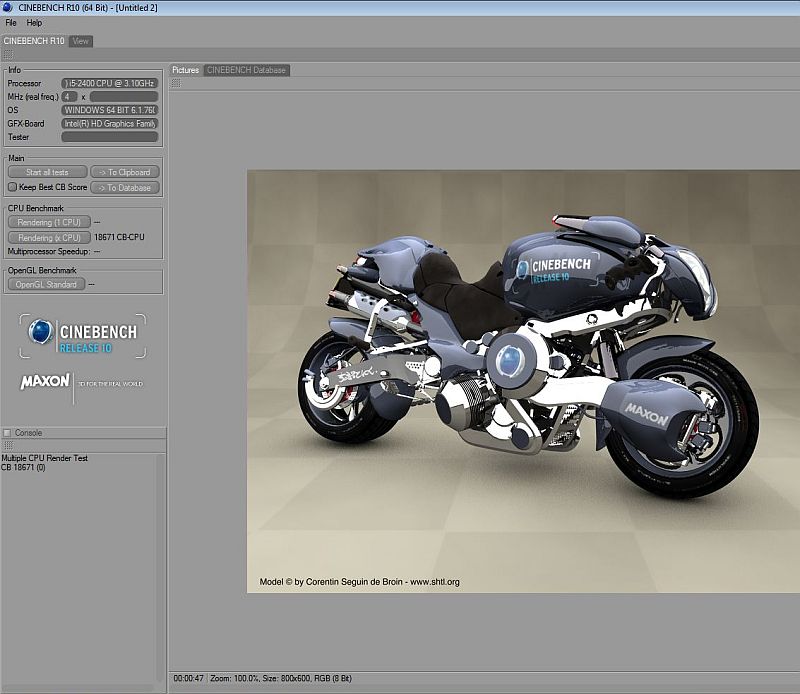The image size is (800, 694).
Task: Click the CINEBENCH app icon in title bar
Action: tap(9, 7)
